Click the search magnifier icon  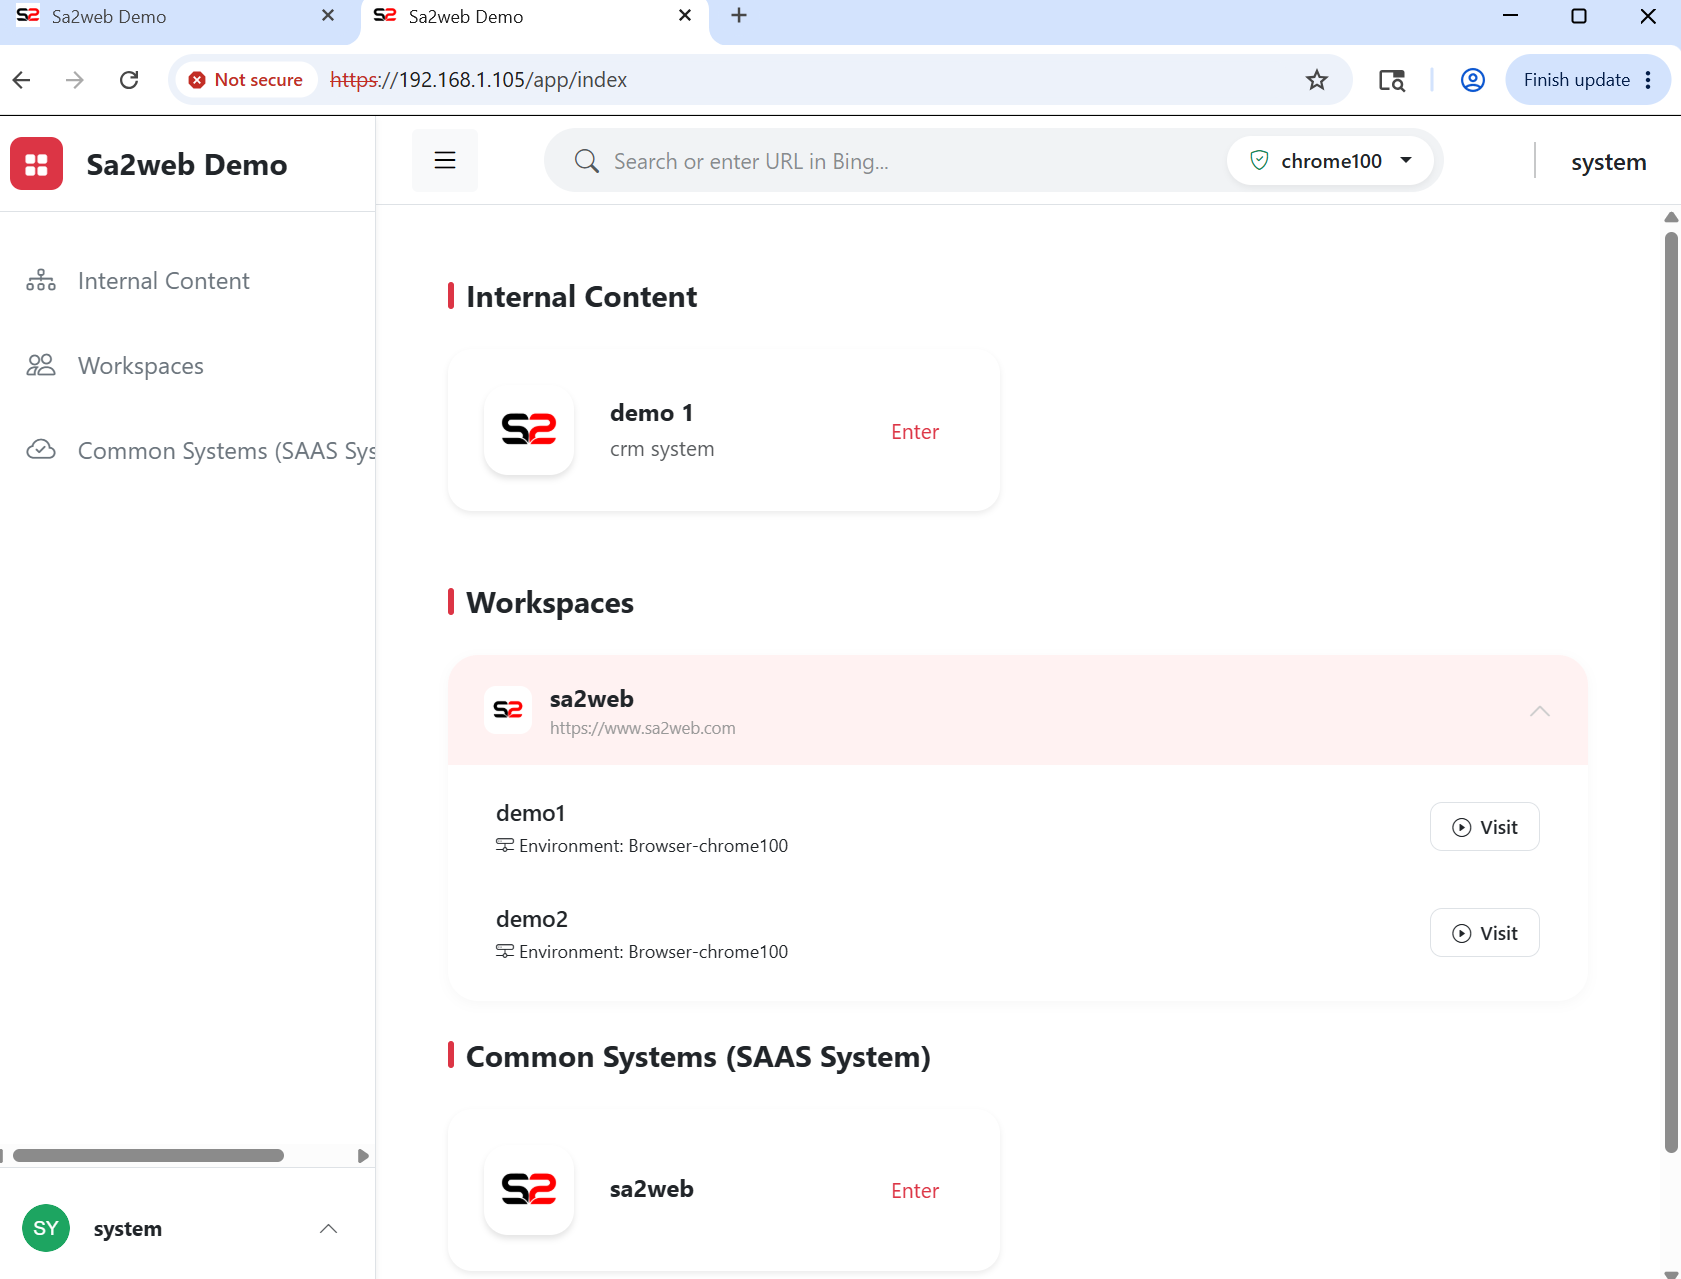[587, 161]
